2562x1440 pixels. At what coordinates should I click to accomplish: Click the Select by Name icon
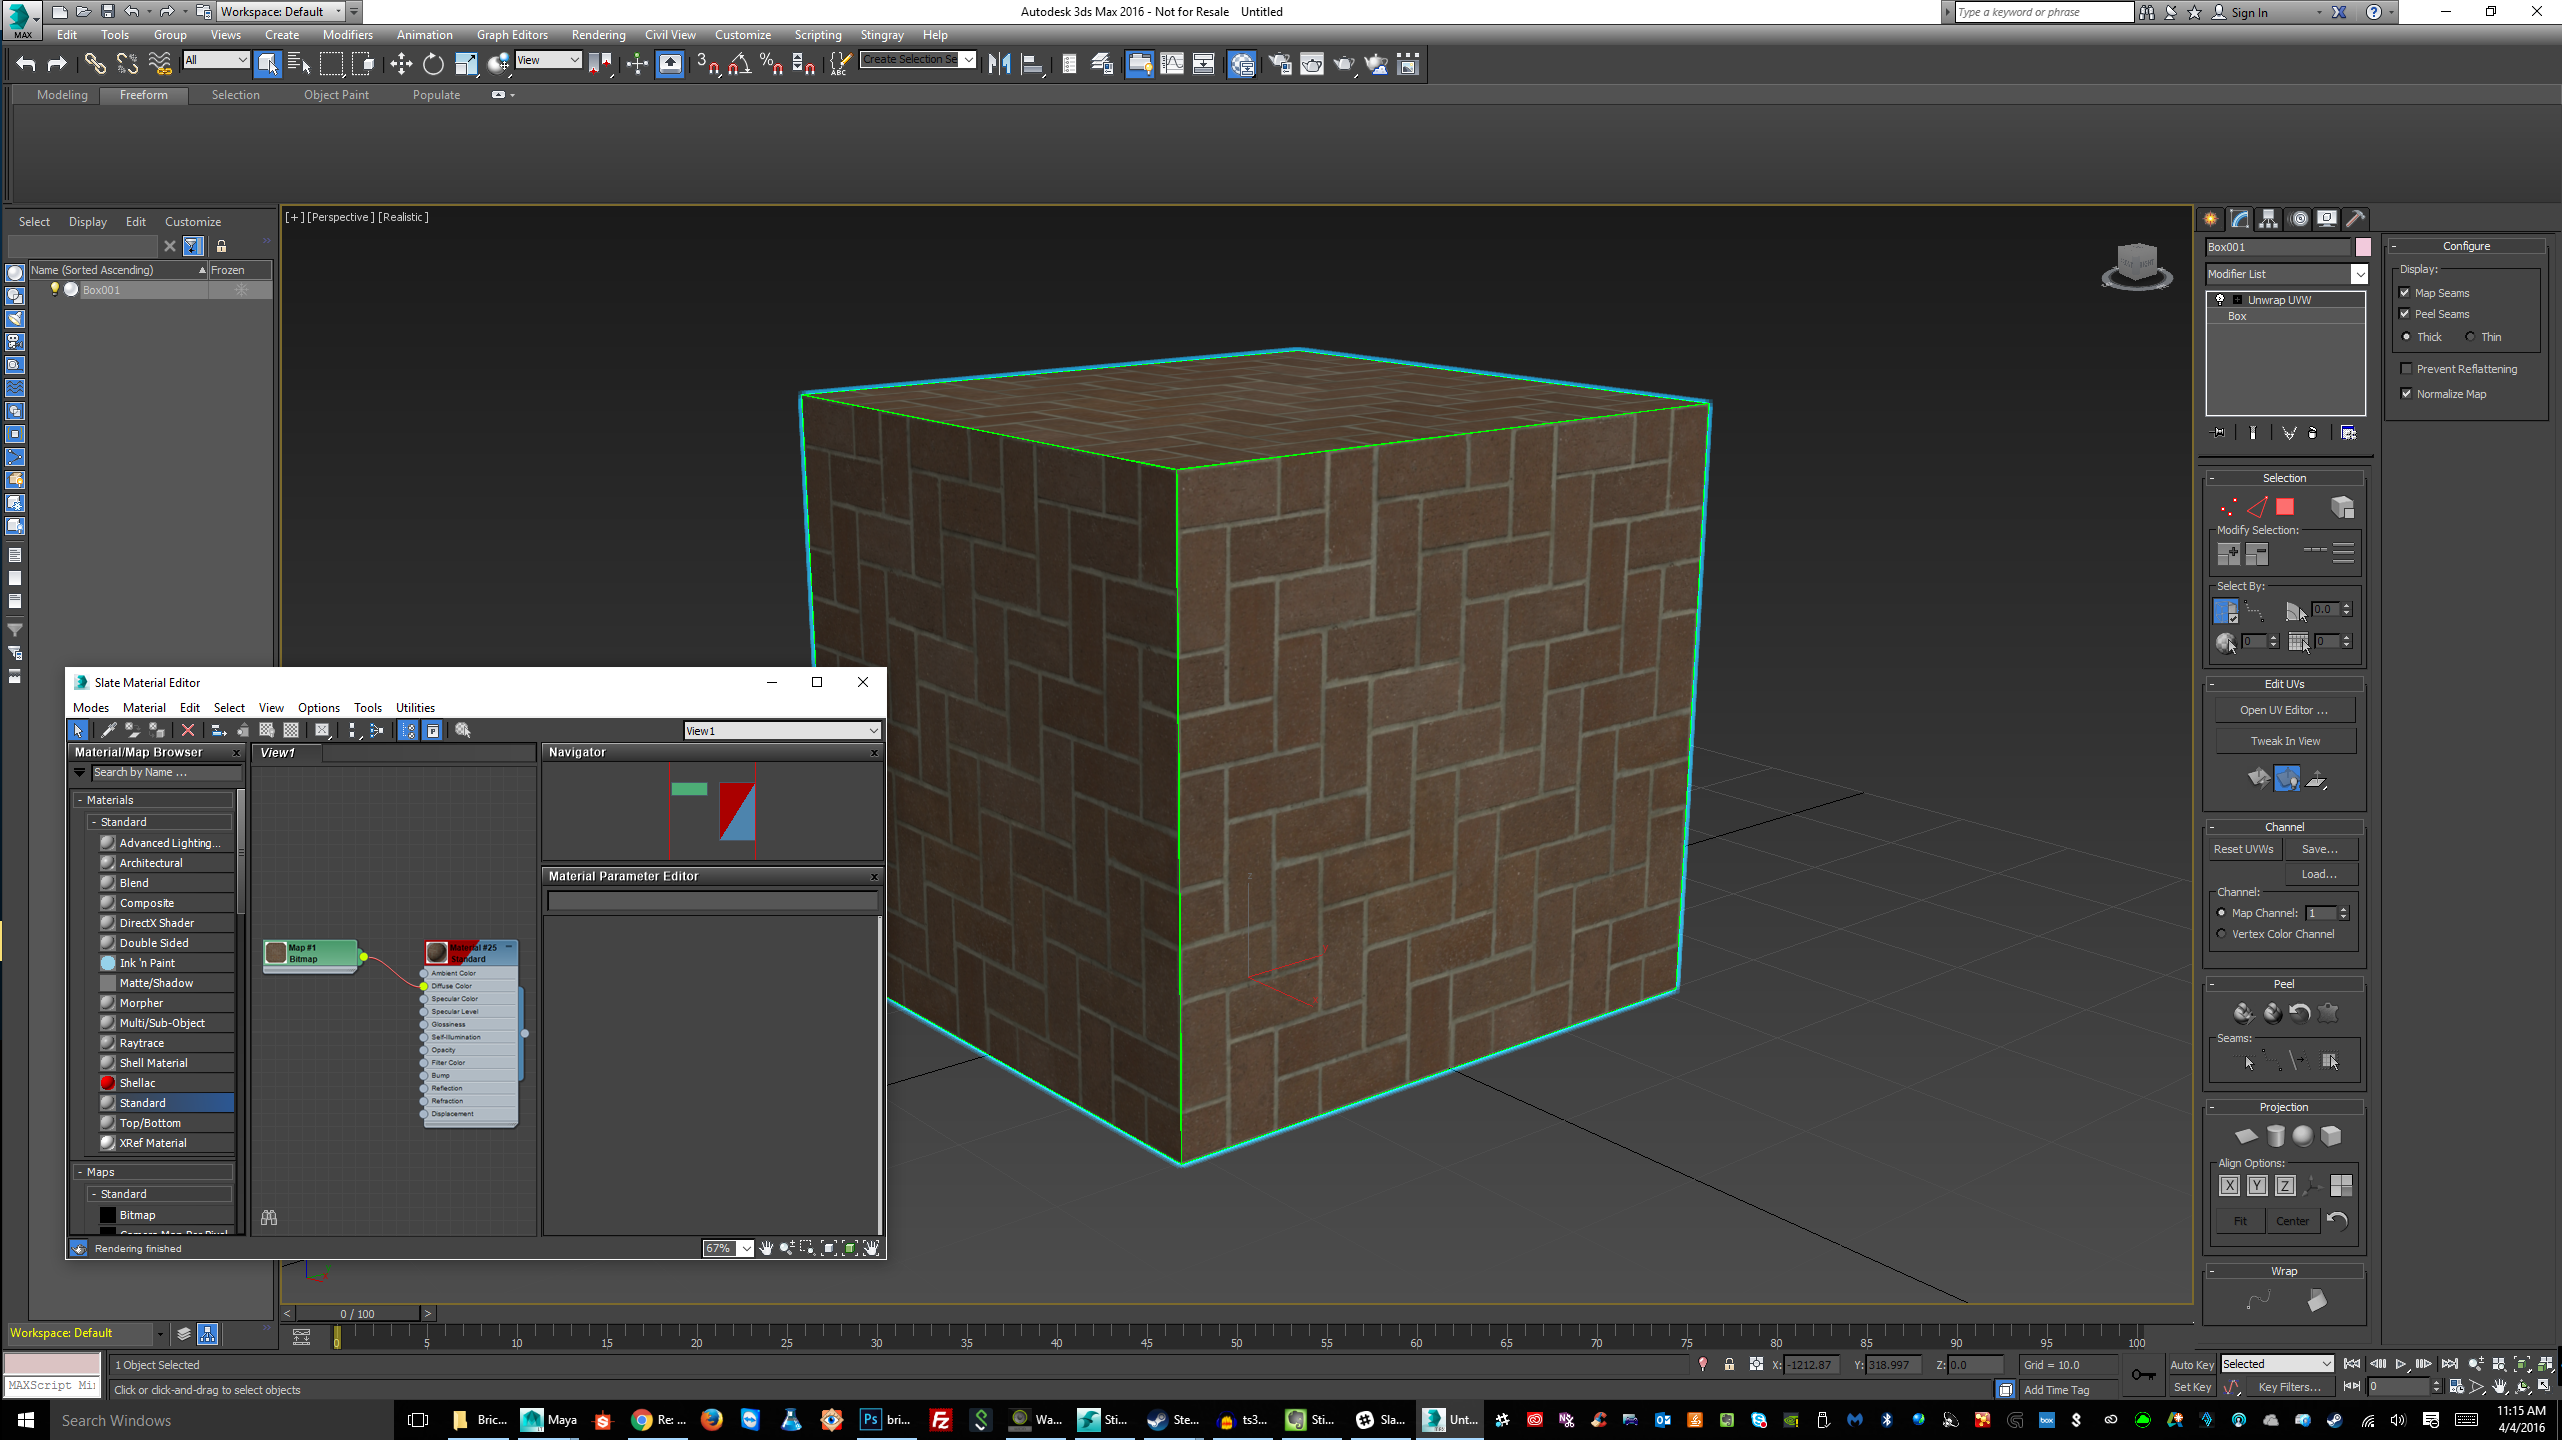tap(299, 65)
